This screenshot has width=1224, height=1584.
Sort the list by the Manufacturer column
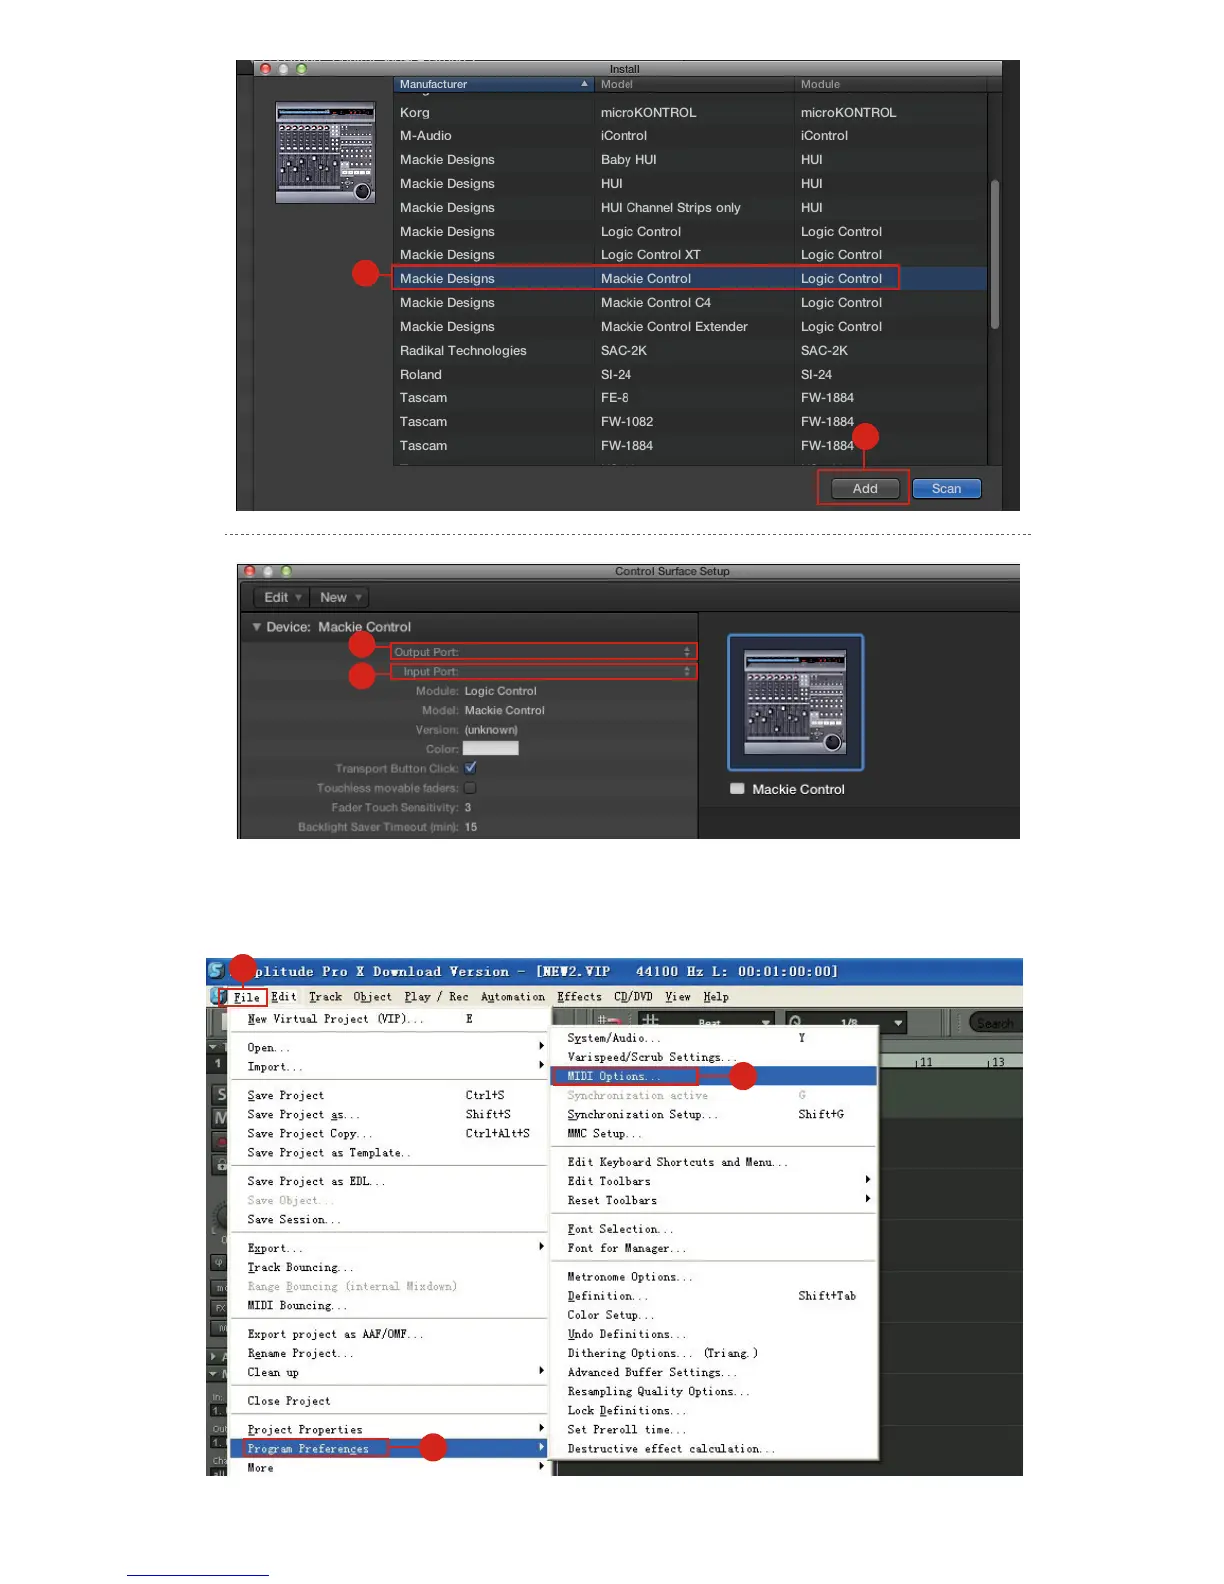coord(493,85)
